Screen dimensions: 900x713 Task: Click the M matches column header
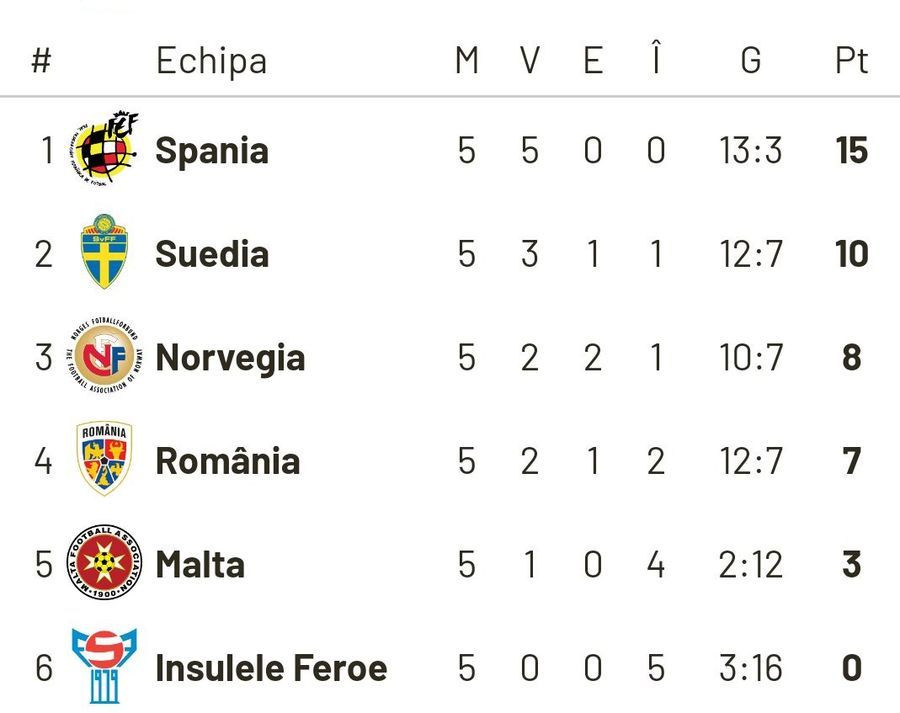pos(467,60)
